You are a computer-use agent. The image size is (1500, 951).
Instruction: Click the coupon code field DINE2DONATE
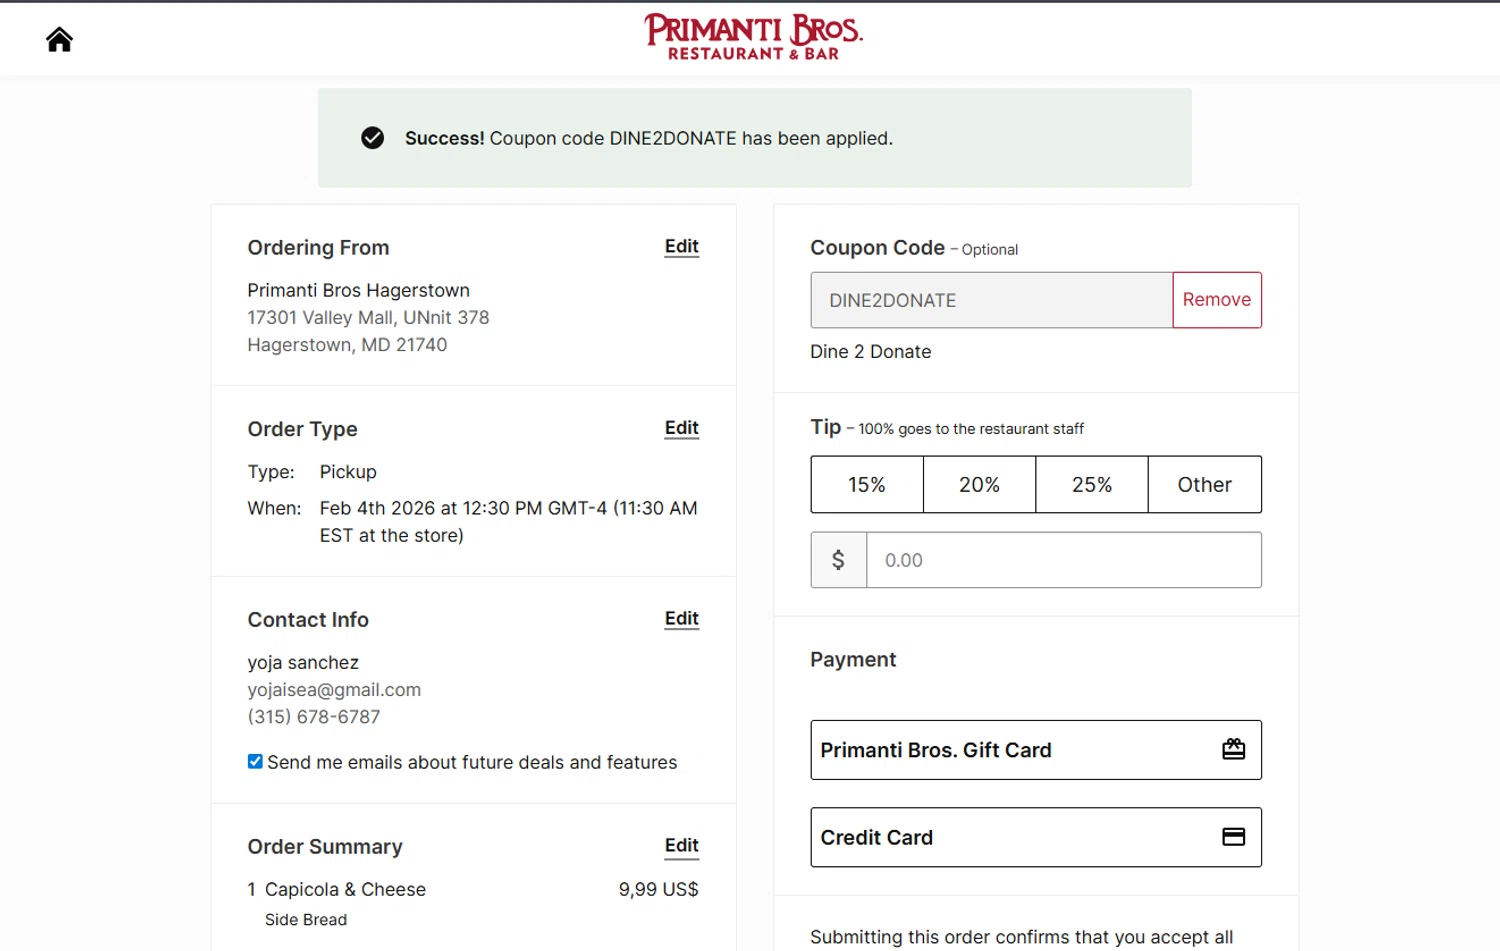[x=991, y=300]
